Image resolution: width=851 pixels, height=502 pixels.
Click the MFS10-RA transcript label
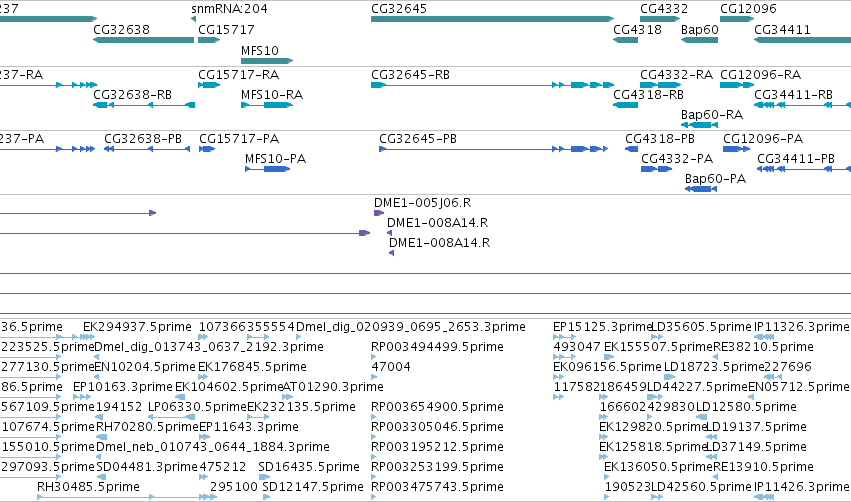point(272,94)
